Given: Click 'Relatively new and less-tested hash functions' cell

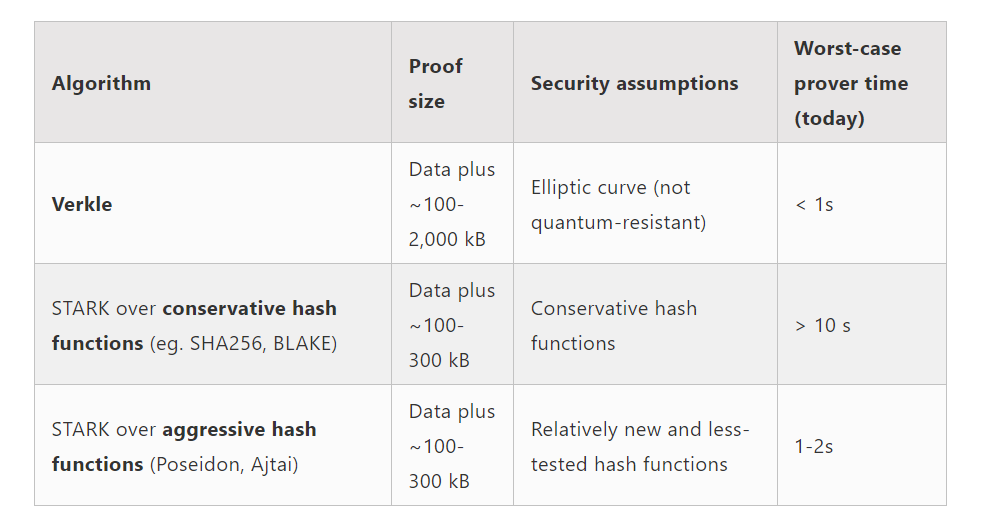Looking at the screenshot, I should click(x=645, y=445).
